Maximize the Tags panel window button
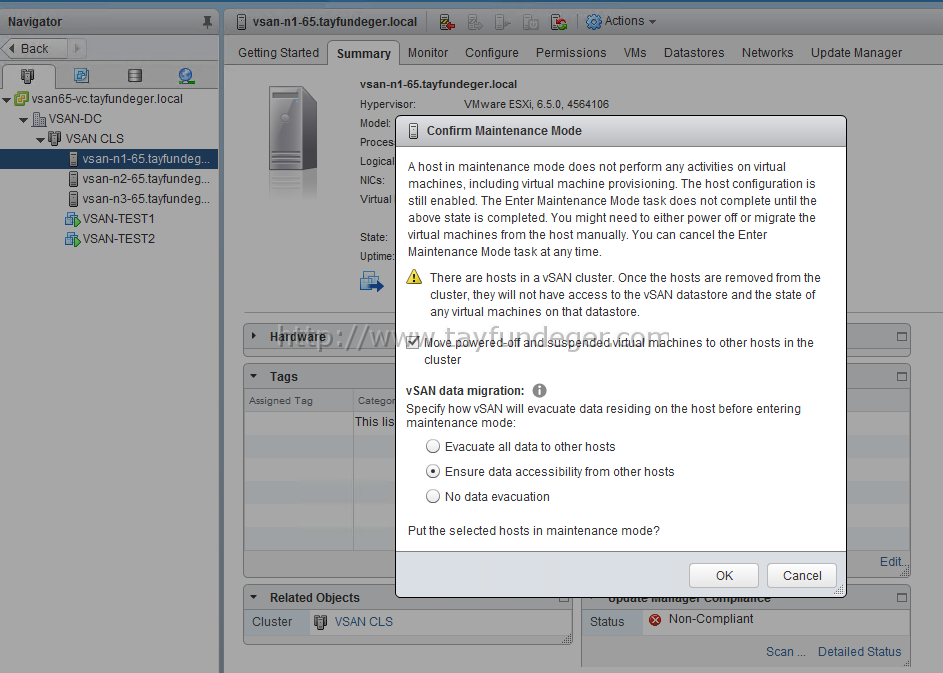Viewport: 943px width, 673px height. click(x=902, y=376)
